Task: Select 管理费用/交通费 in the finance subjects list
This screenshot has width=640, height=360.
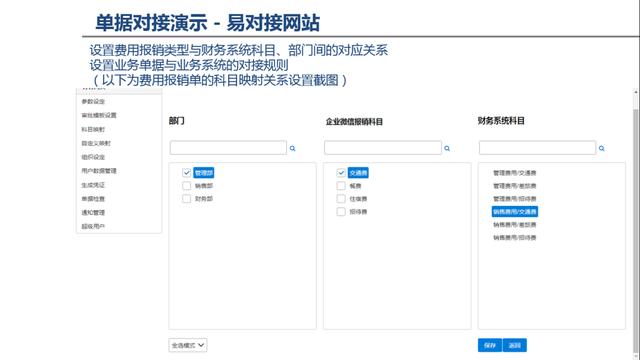Action: coord(515,173)
